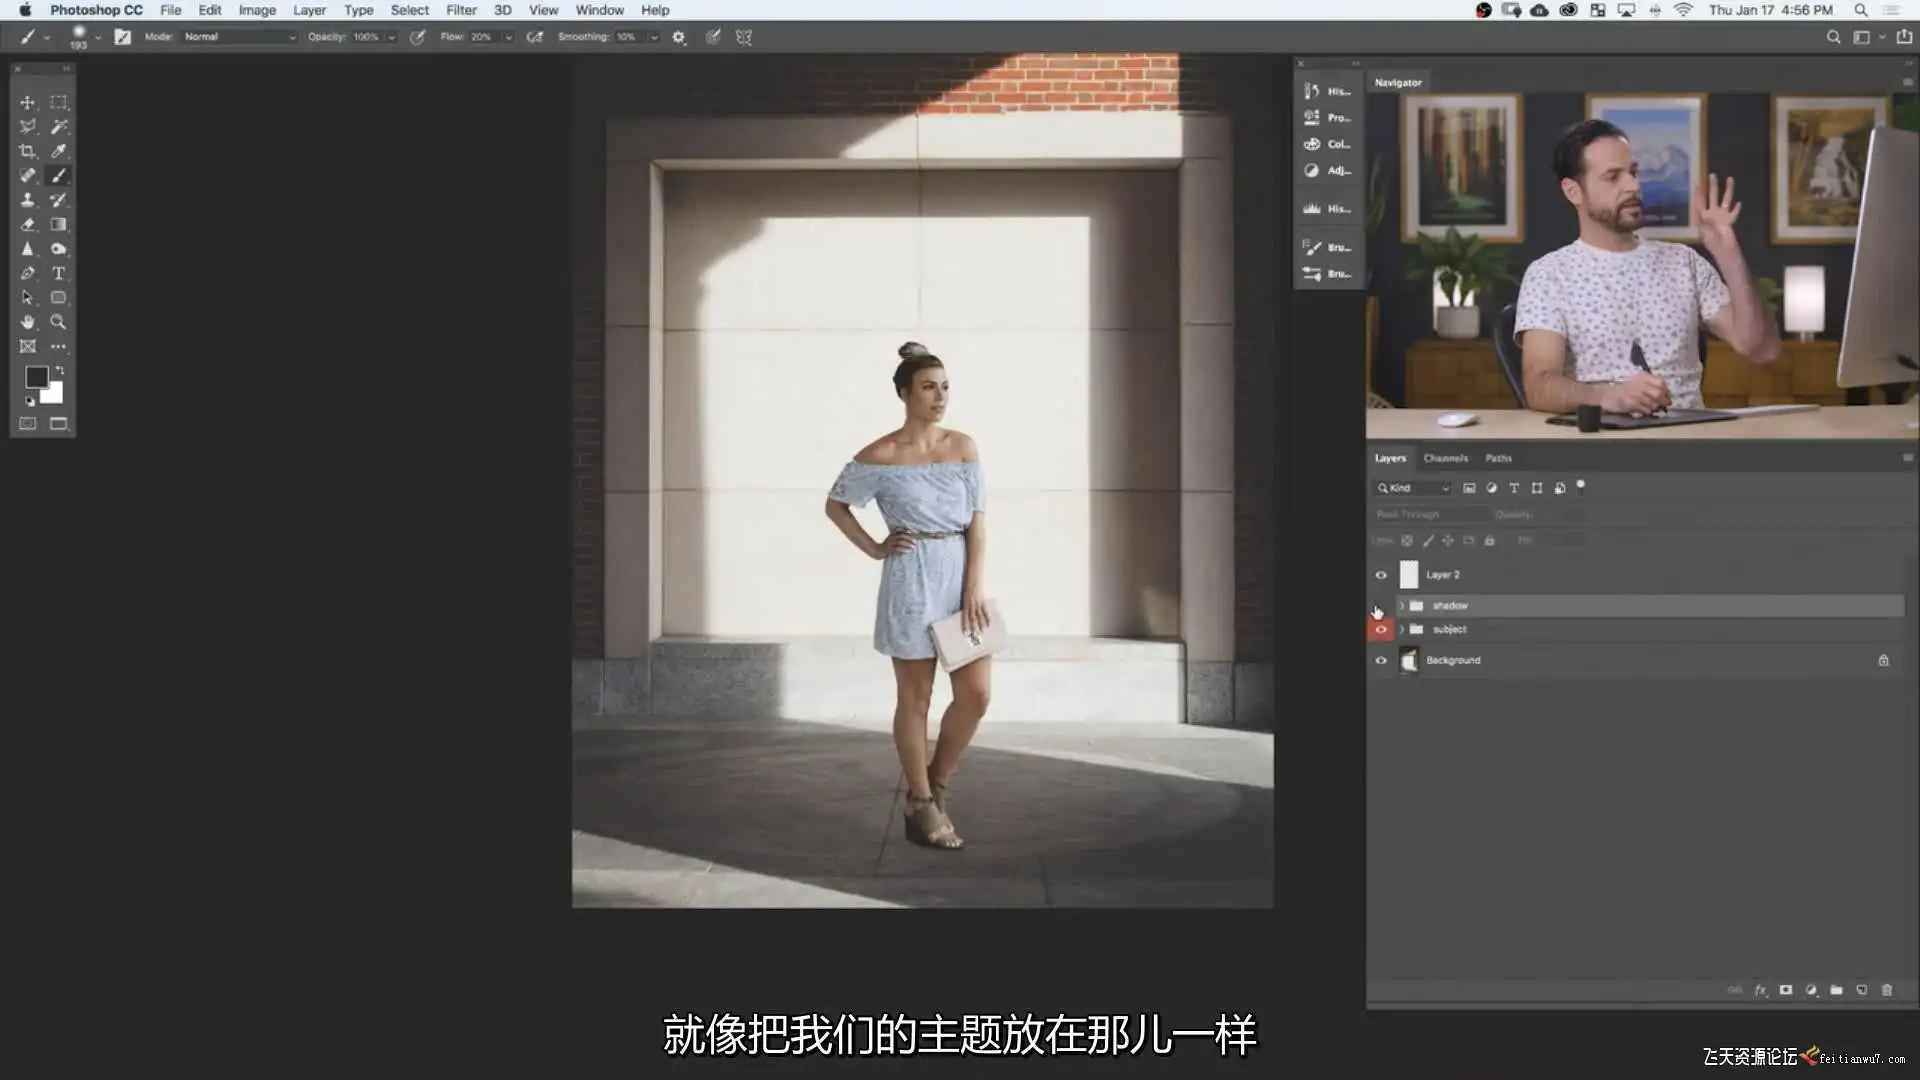
Task: Choose the Eyedropper tool
Action: pyautogui.click(x=58, y=151)
